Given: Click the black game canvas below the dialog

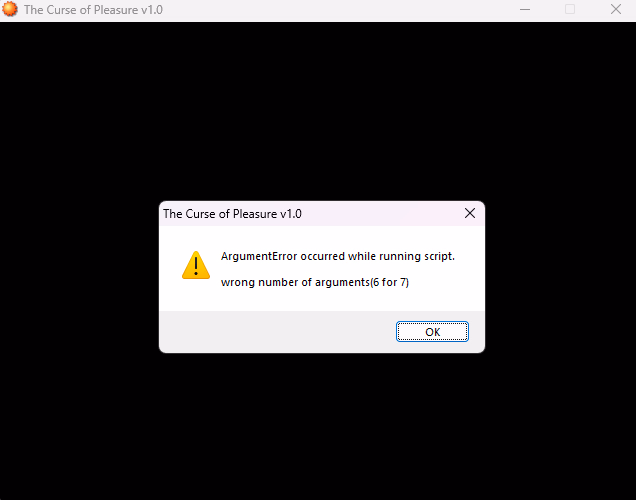Looking at the screenshot, I should click(318, 426).
